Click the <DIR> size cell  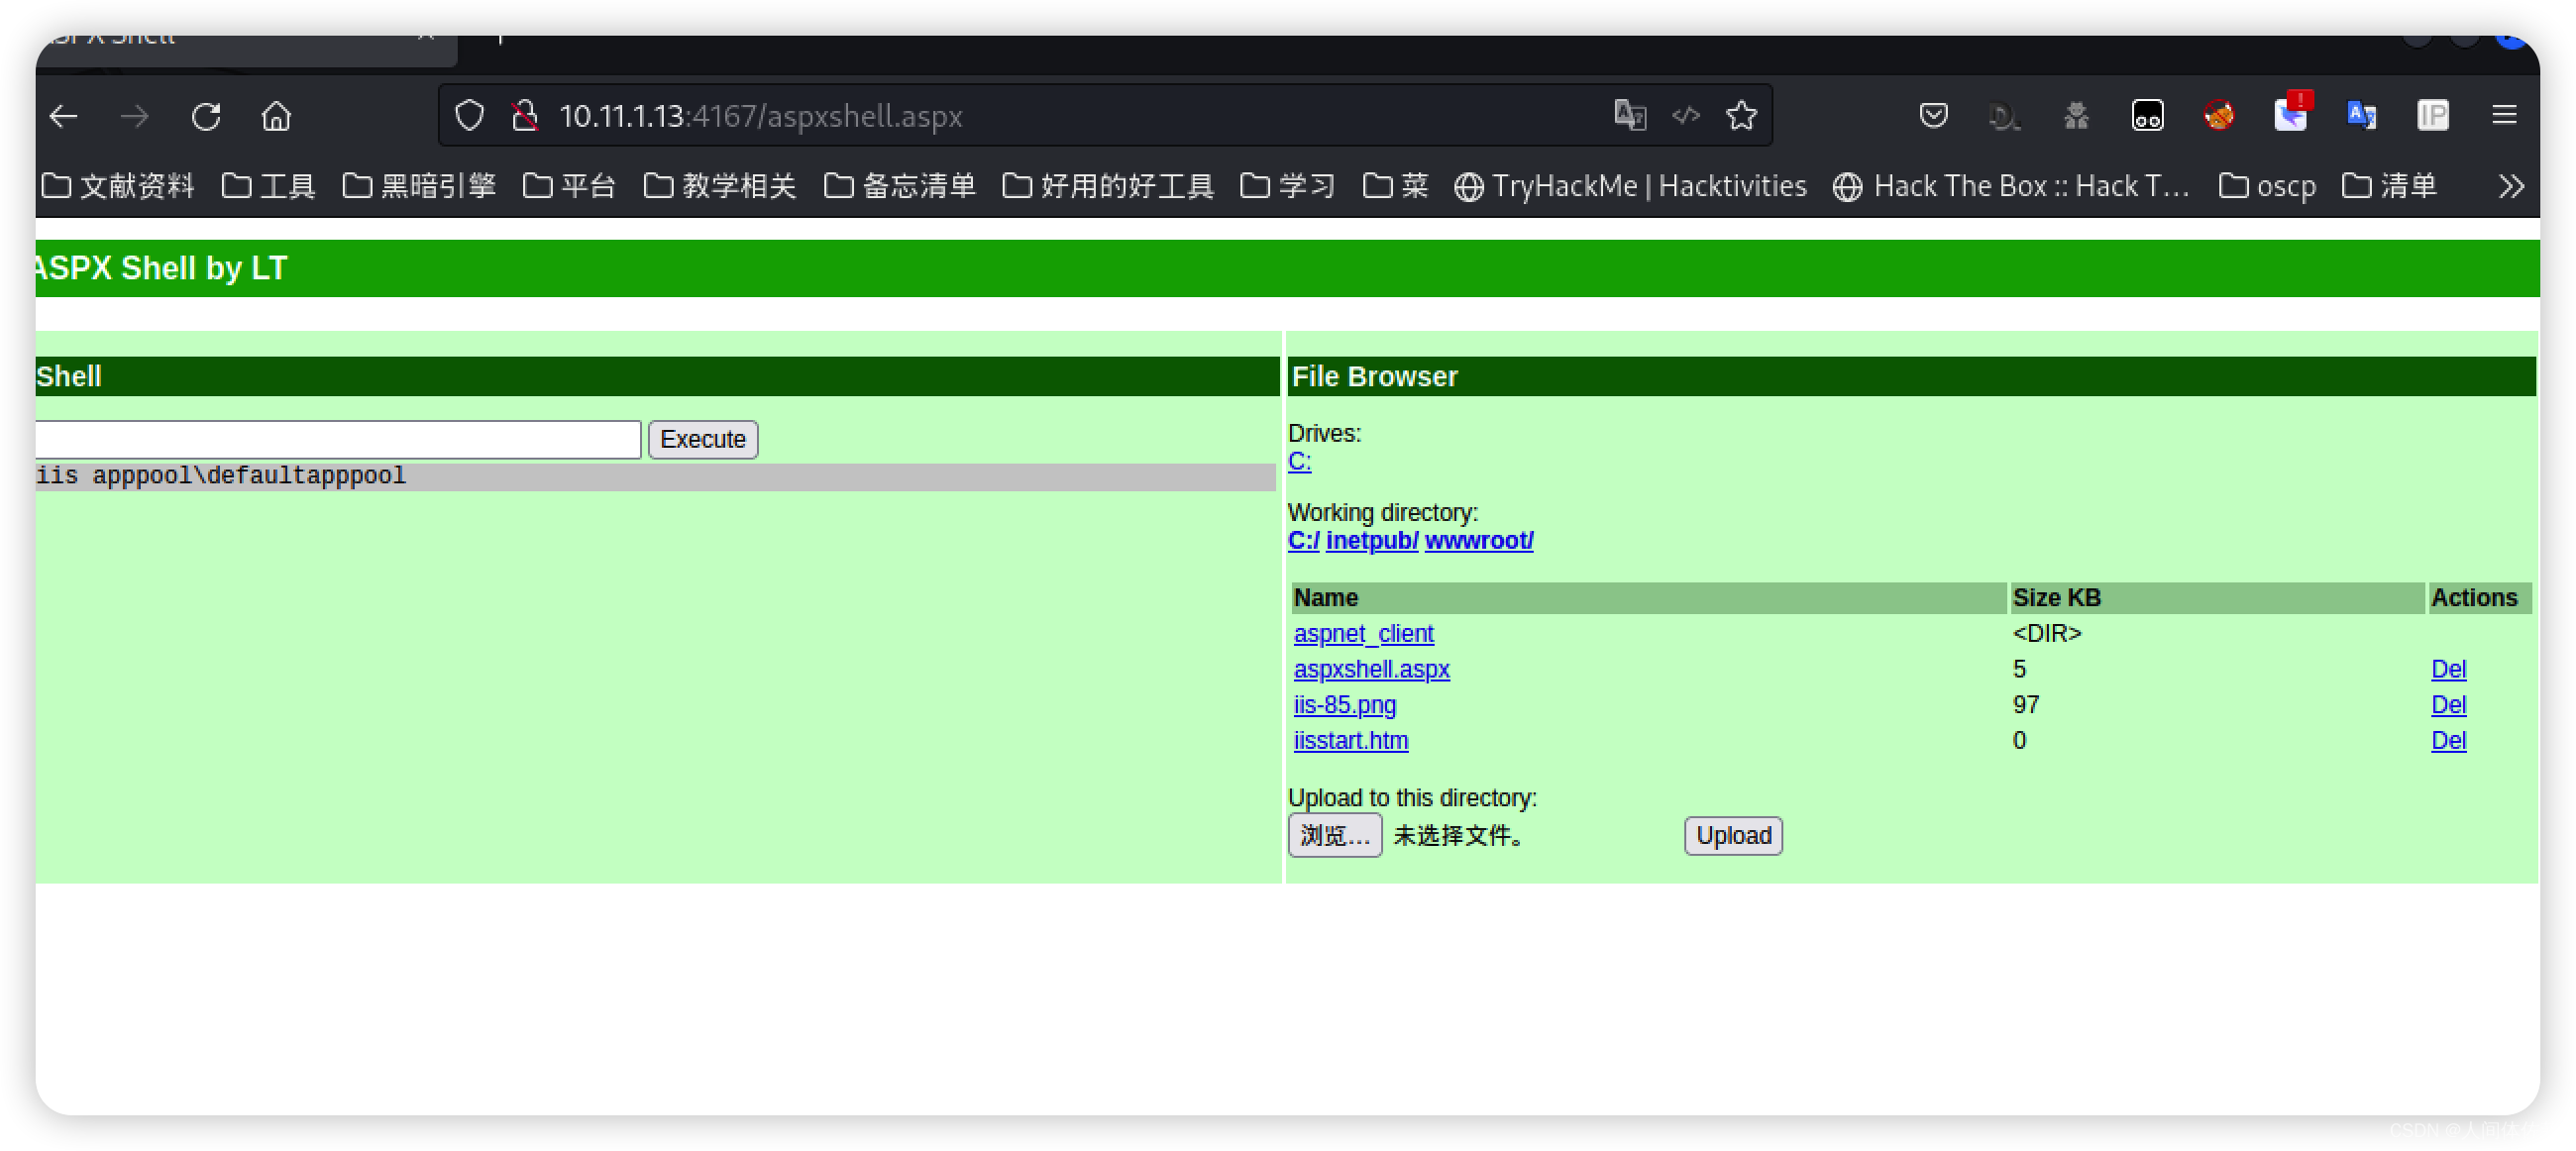pyautogui.click(x=2047, y=634)
